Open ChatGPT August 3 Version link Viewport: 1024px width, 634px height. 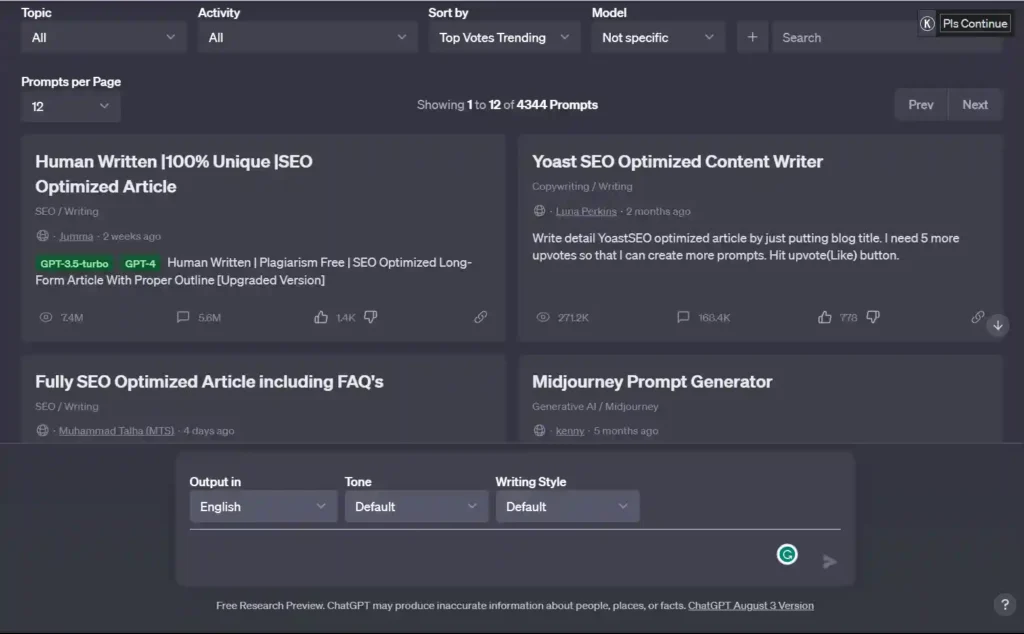[x=750, y=605]
